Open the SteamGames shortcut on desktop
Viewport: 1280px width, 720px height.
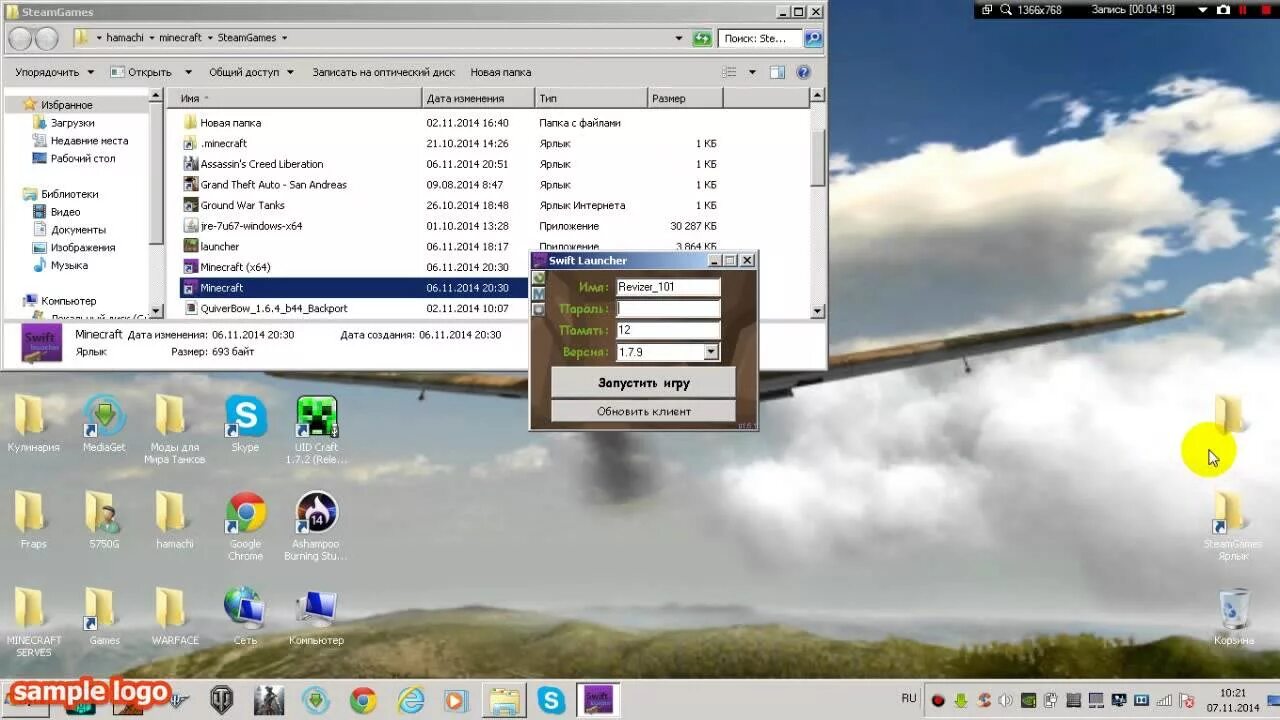point(1231,527)
